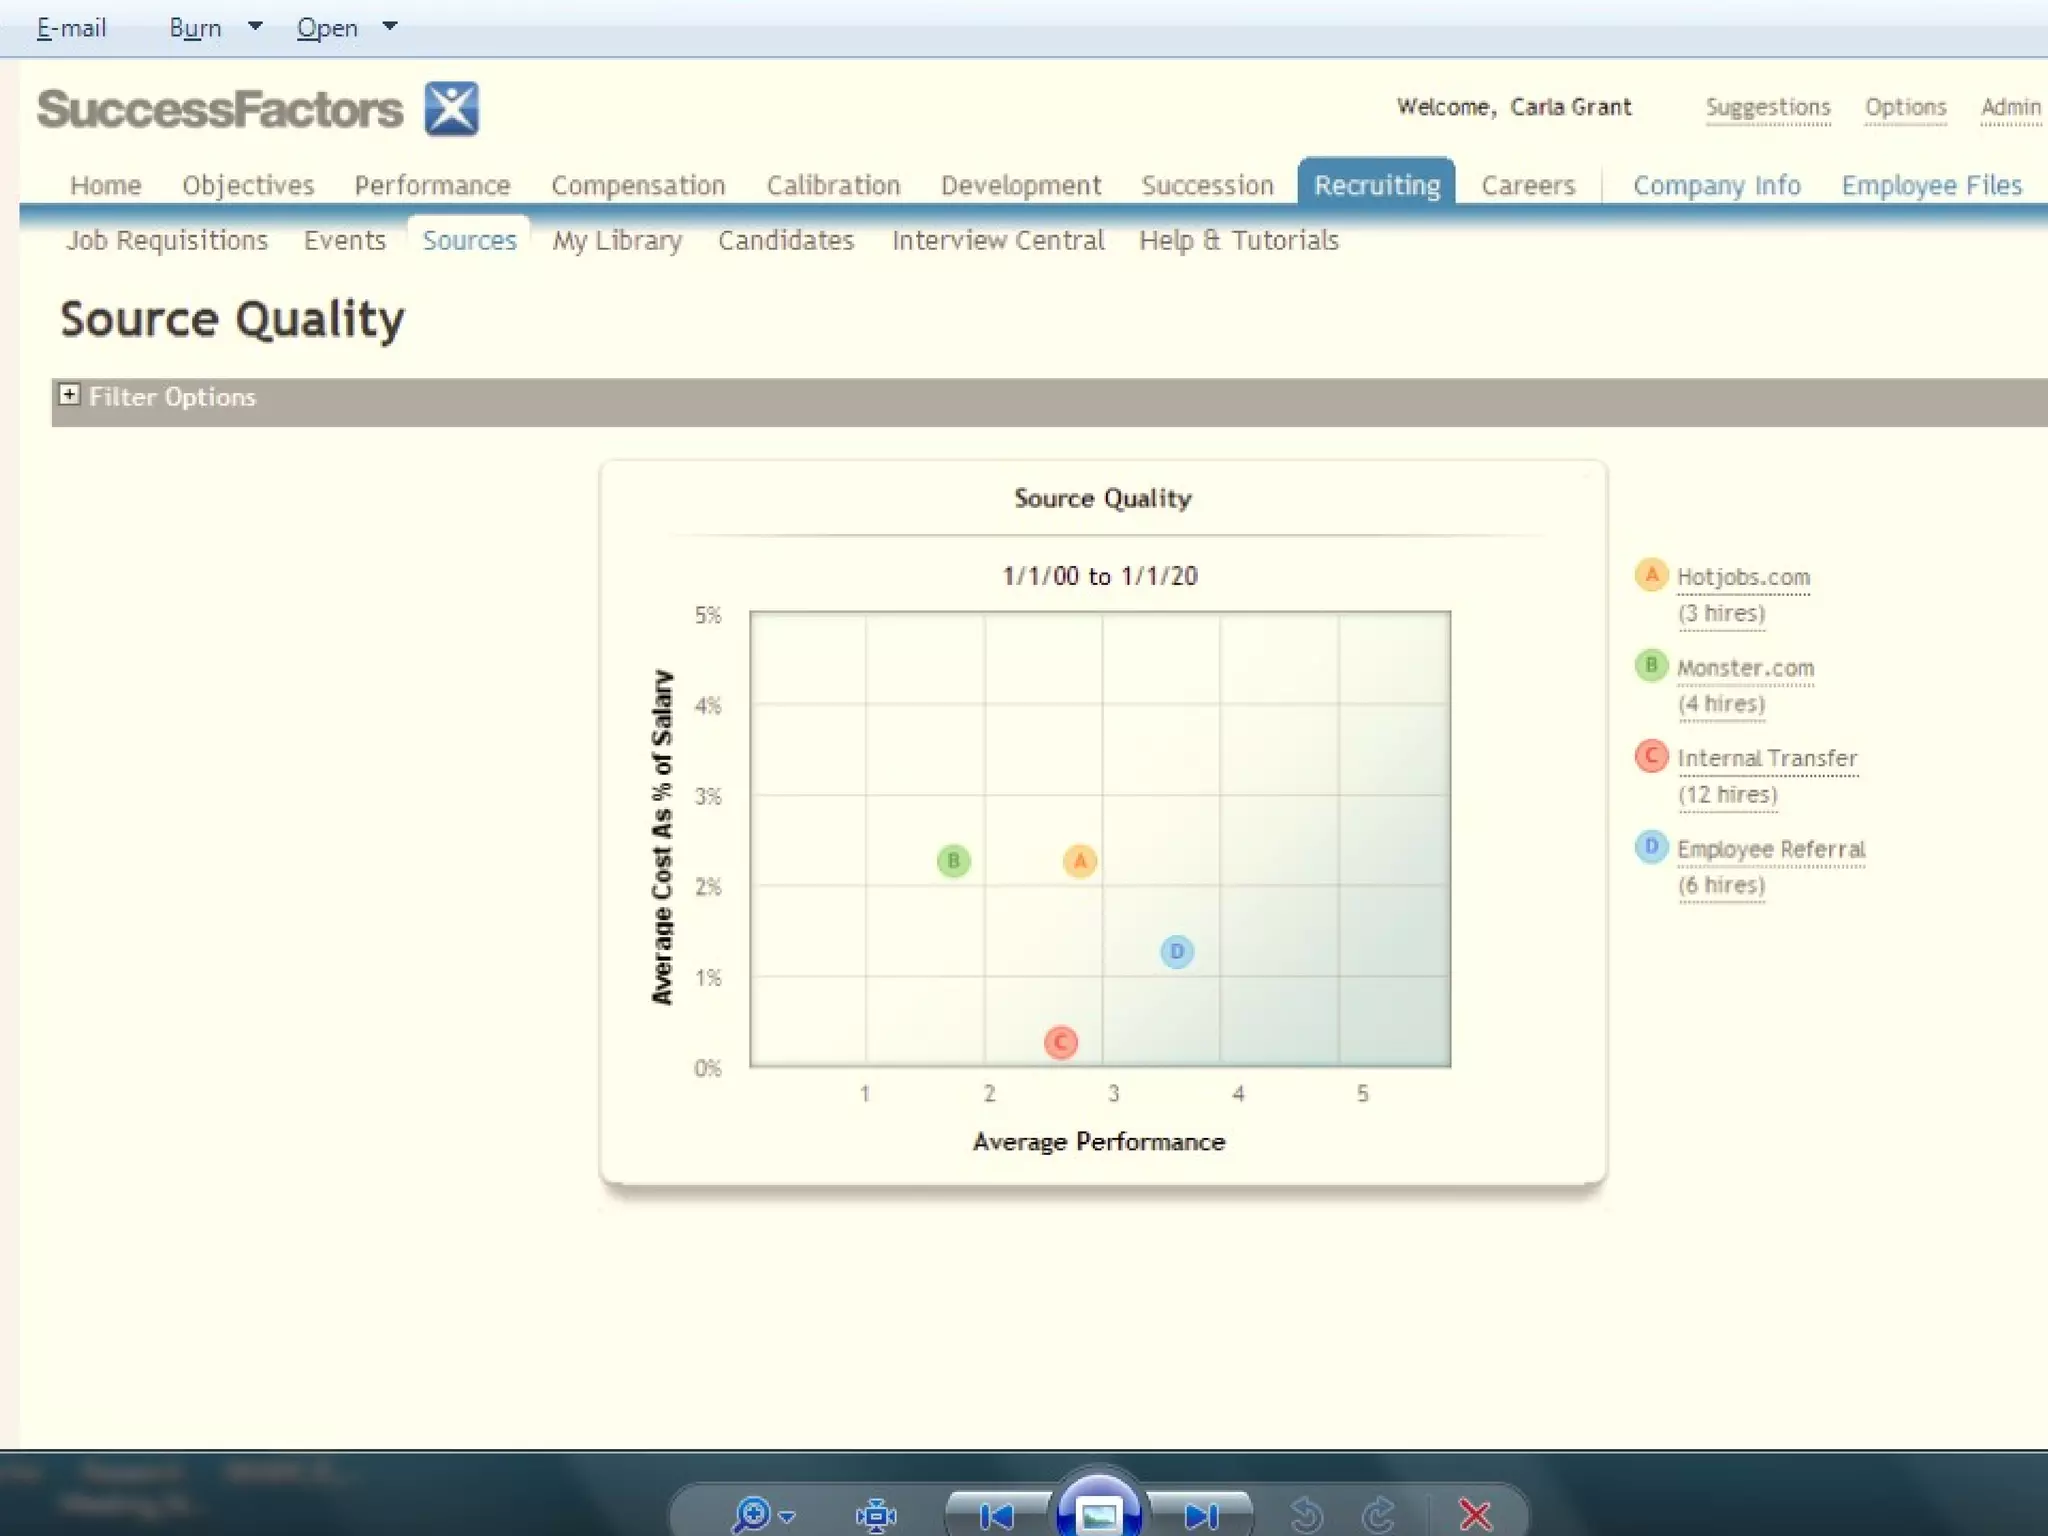Rotate the image counterclockwise

[x=1306, y=1515]
